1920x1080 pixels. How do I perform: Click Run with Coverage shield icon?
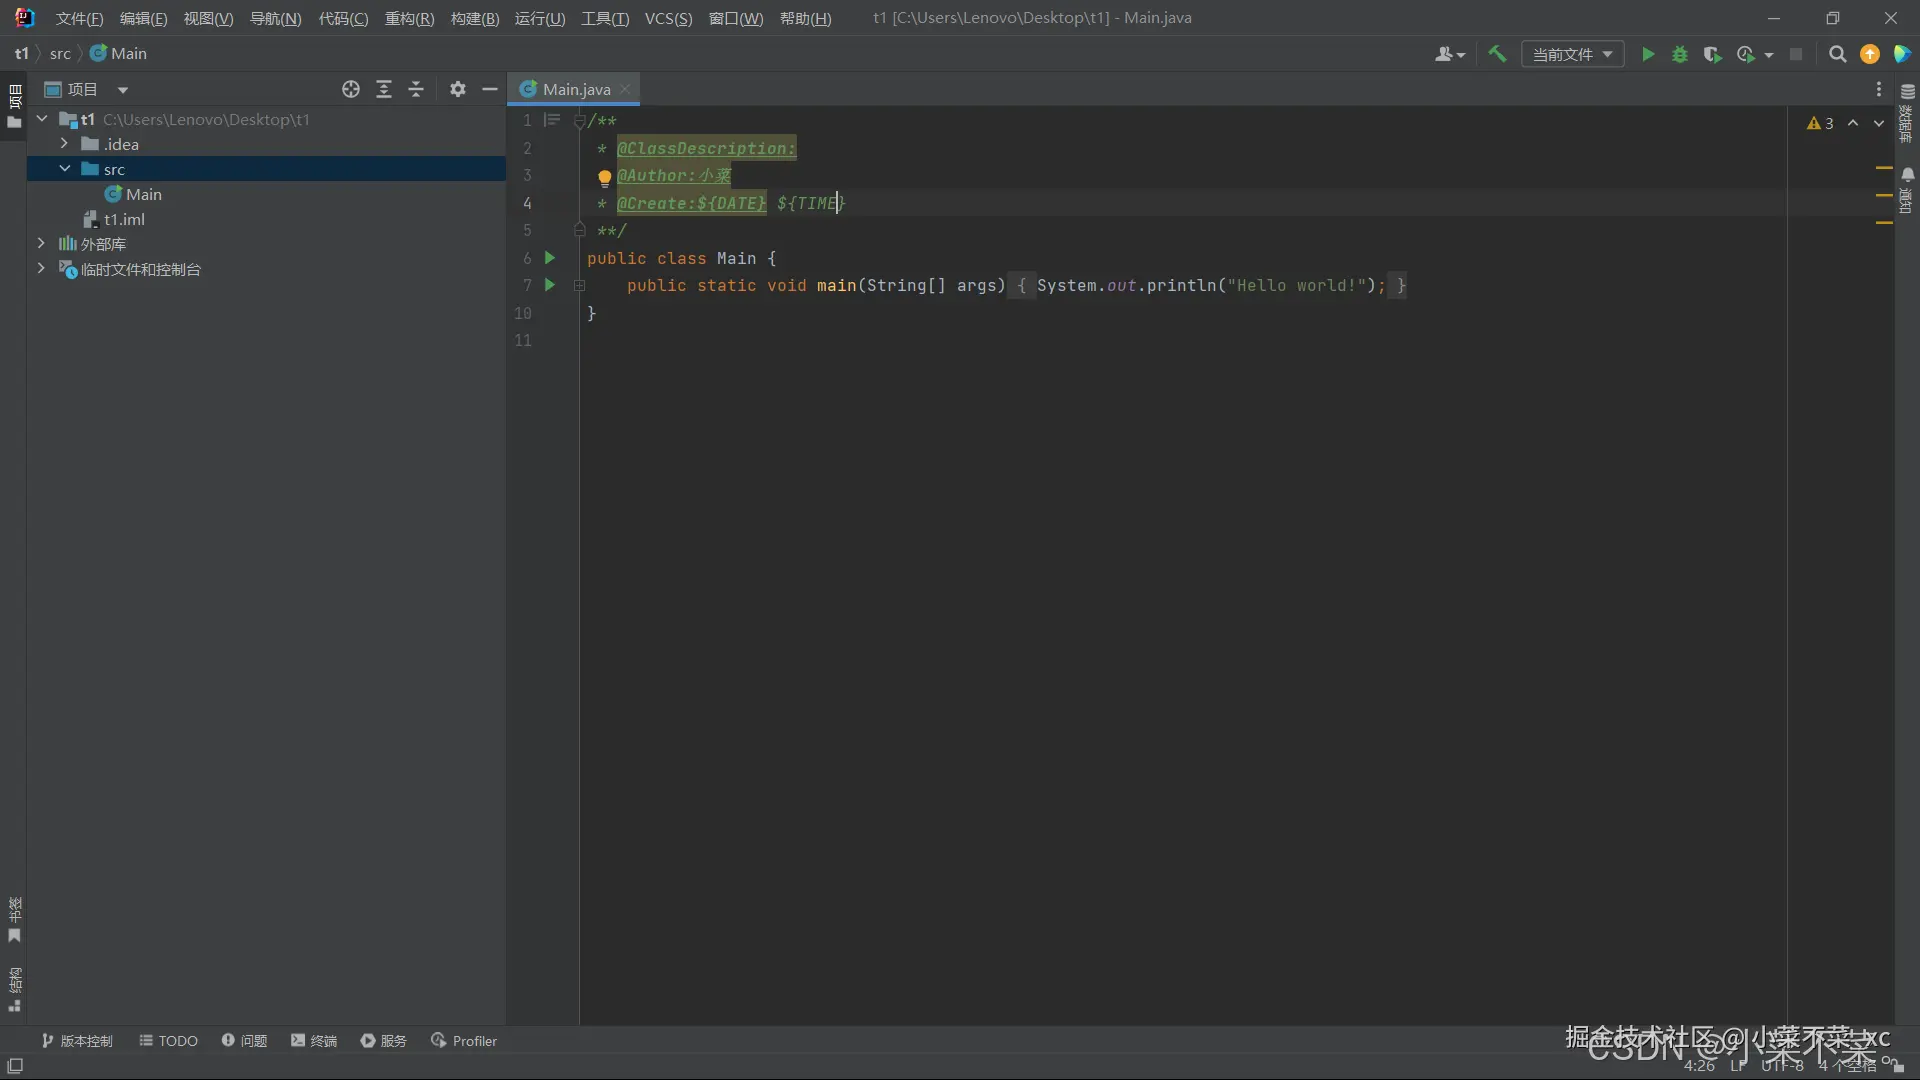click(1712, 54)
